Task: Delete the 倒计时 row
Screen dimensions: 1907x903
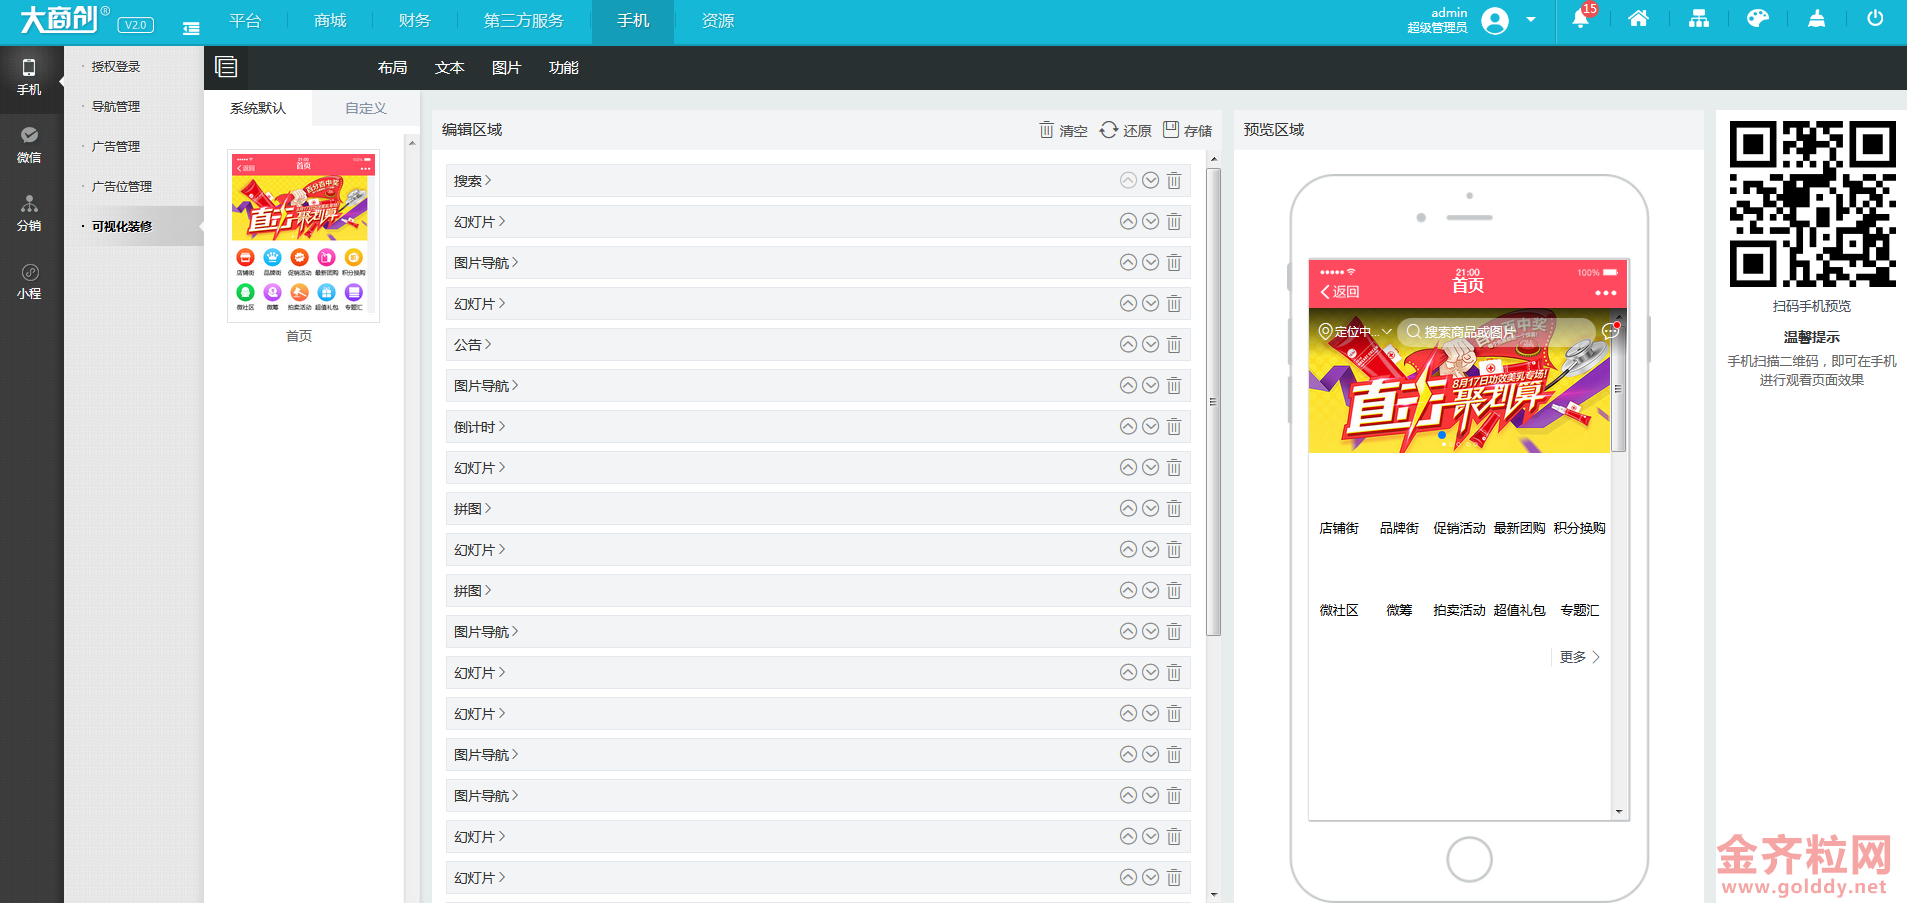Action: (x=1174, y=426)
